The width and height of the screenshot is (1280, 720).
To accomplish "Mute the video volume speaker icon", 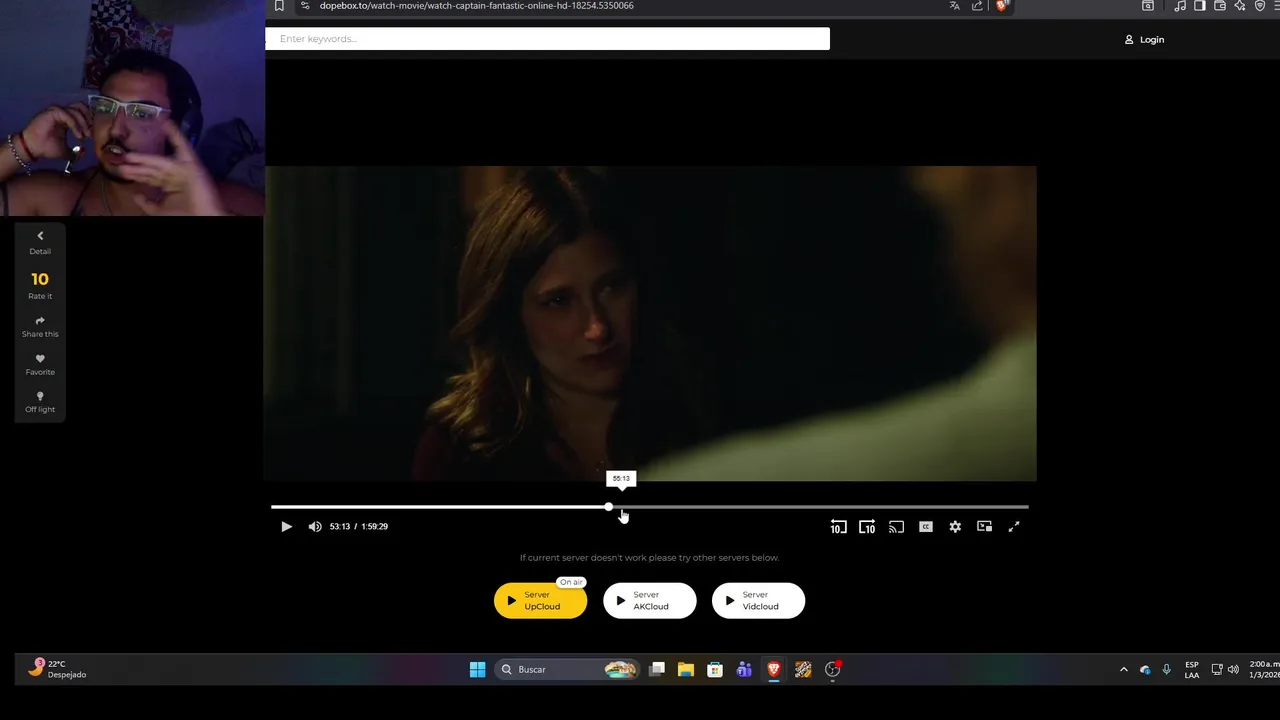I will [315, 527].
